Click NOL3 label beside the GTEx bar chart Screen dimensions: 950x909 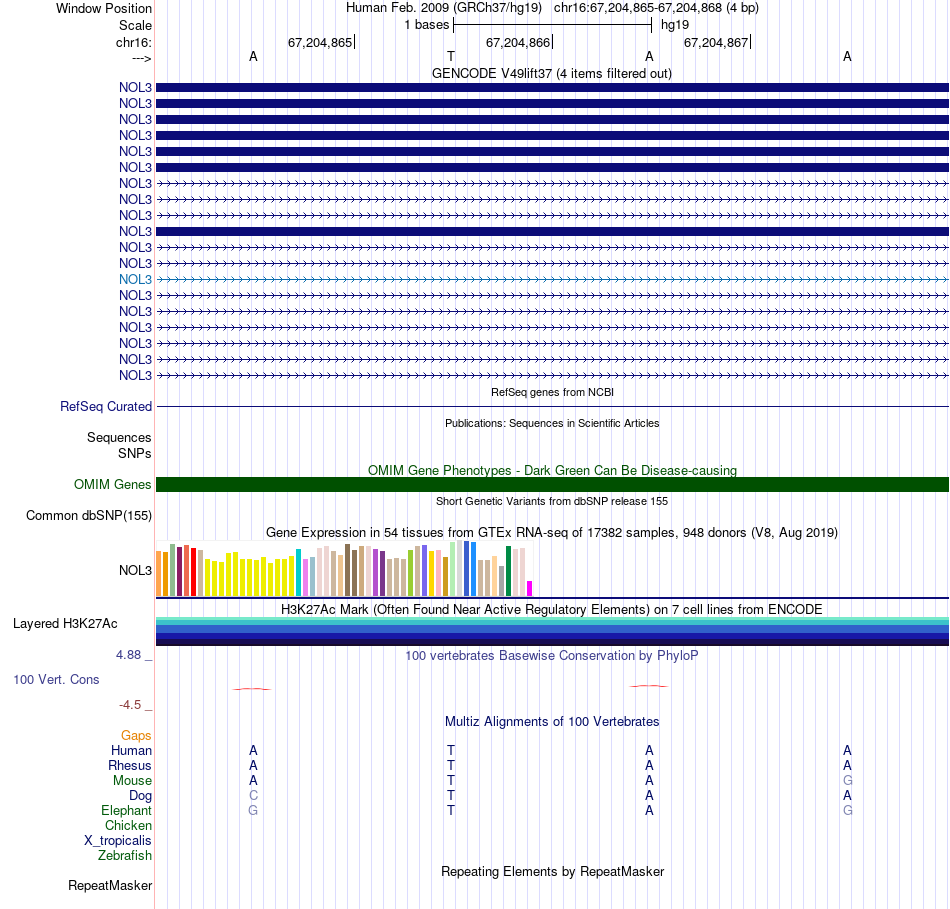click(x=135, y=570)
